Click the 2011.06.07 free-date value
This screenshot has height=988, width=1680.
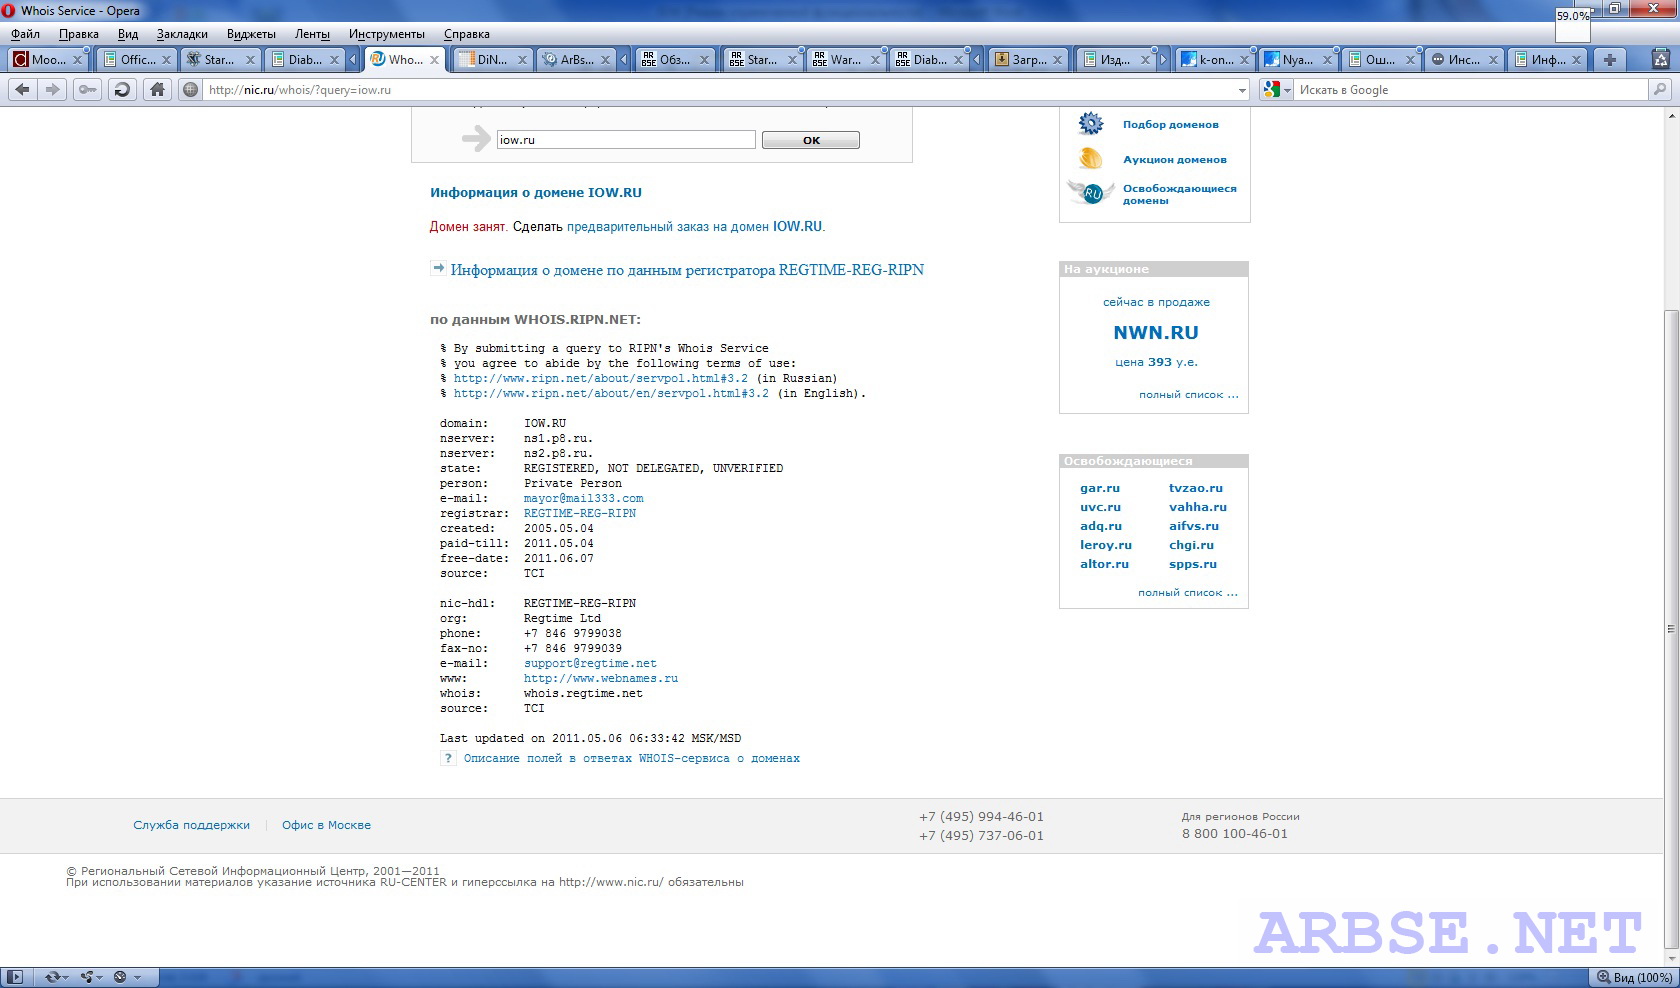559,558
